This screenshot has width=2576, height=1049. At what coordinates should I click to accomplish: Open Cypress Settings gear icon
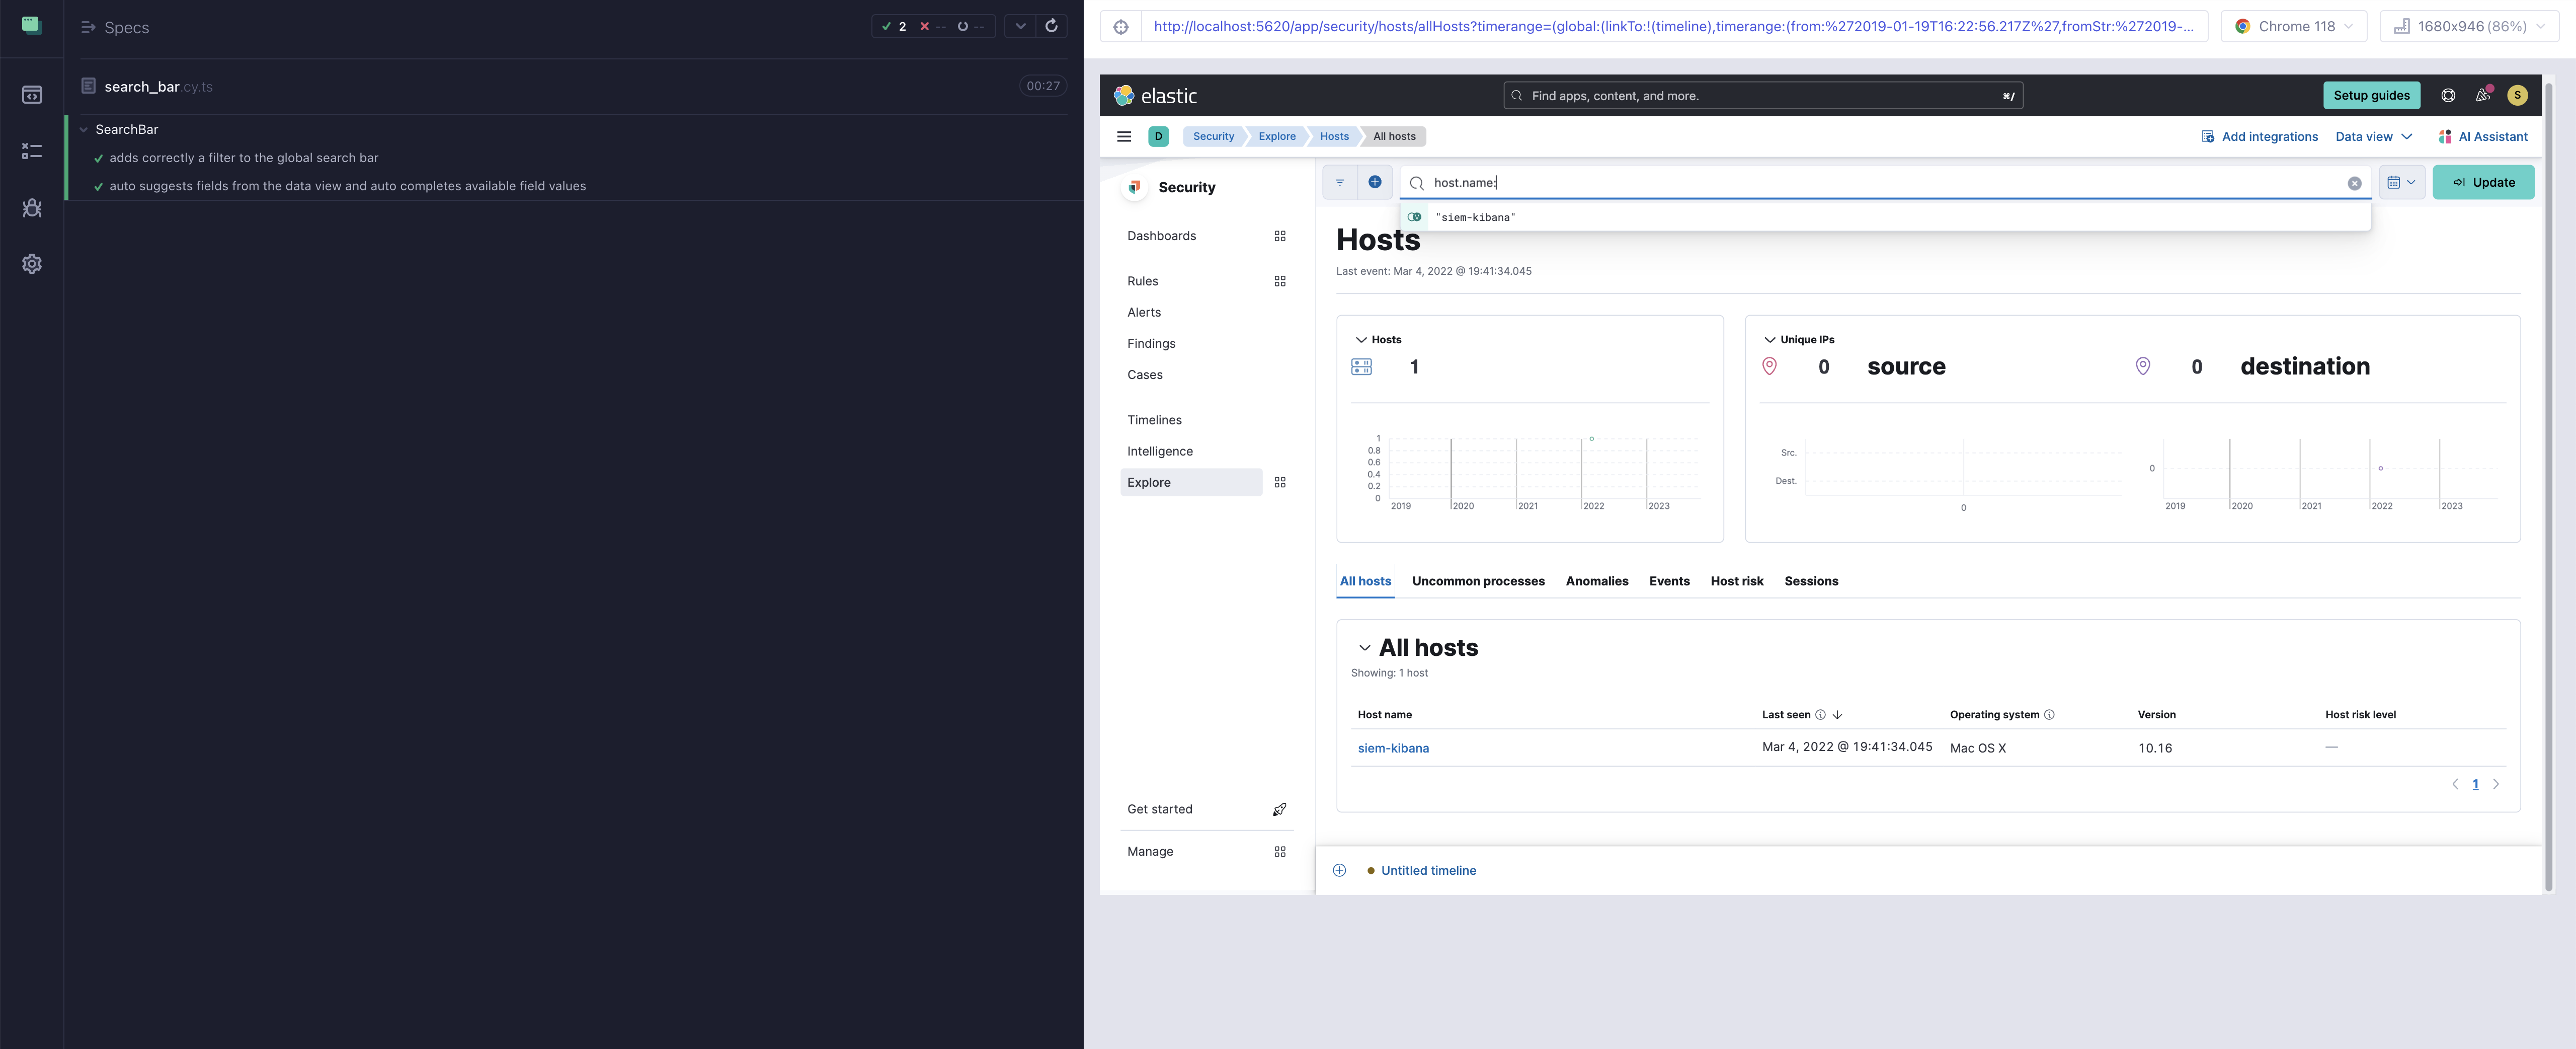32,264
